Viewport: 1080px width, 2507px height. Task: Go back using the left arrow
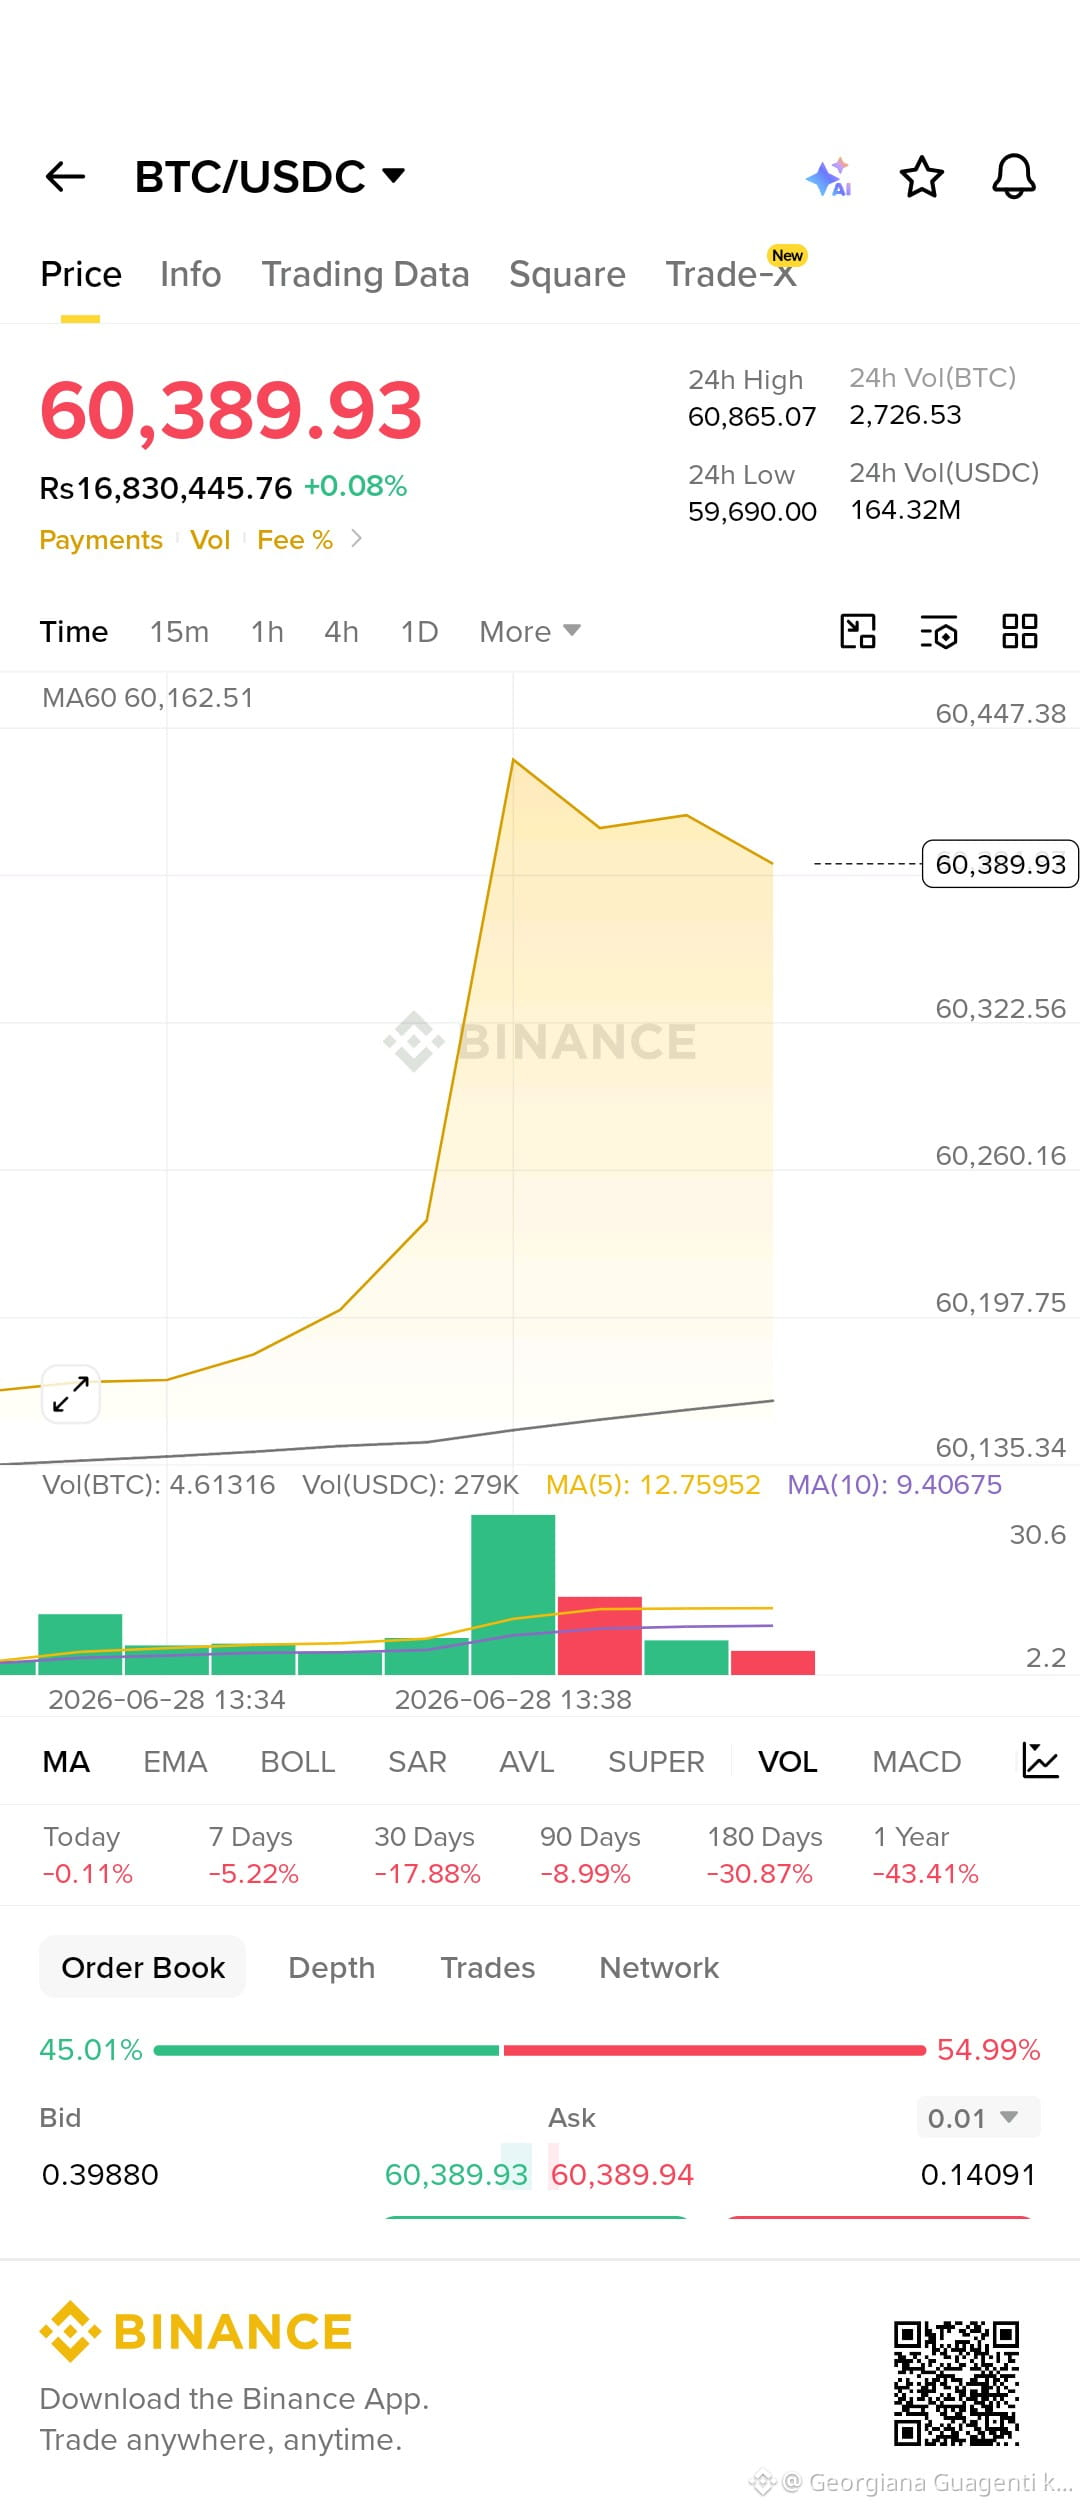[x=66, y=177]
